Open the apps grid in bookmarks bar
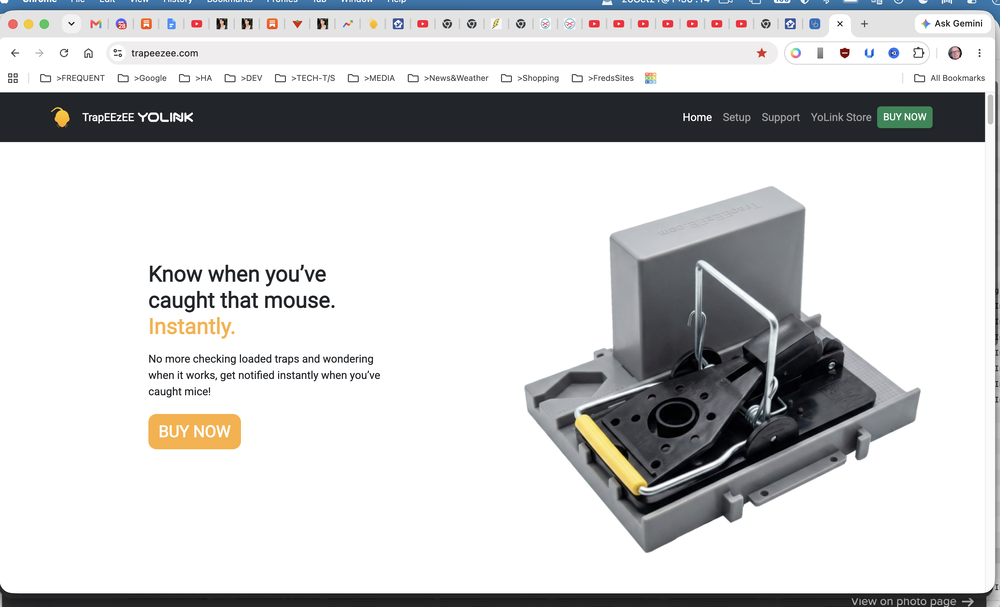 coord(13,78)
